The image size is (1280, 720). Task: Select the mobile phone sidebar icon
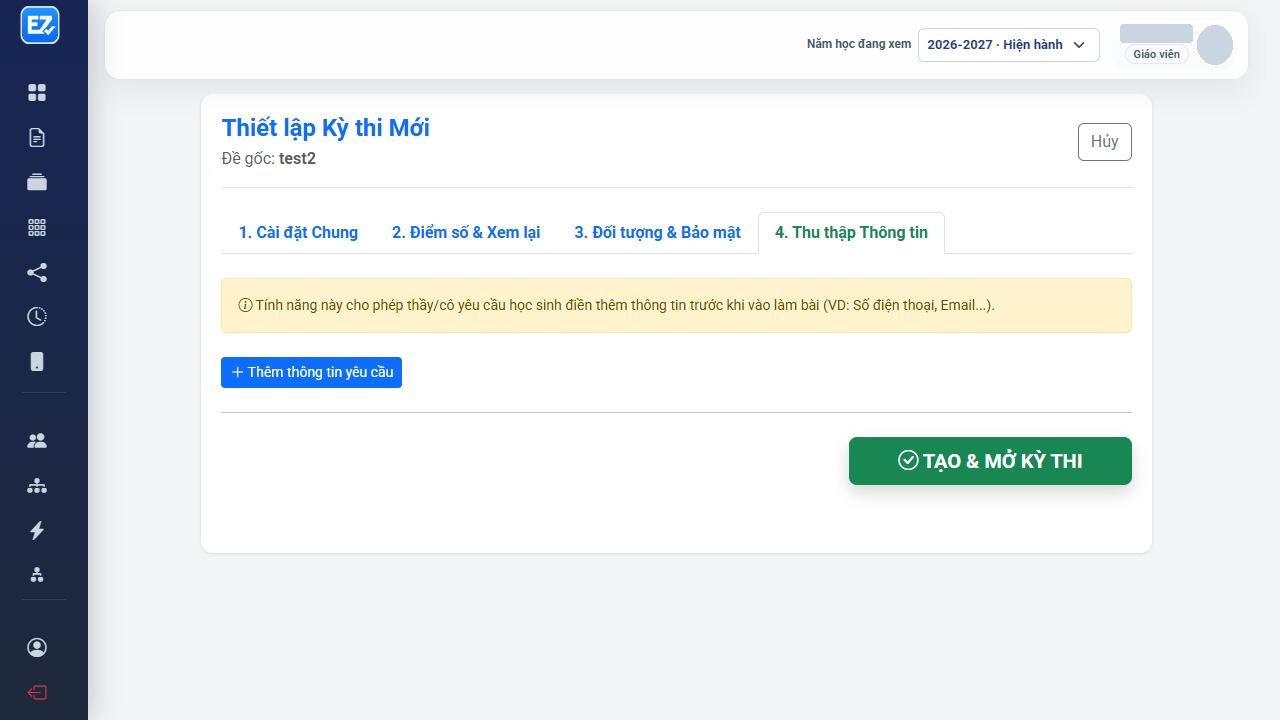37,362
